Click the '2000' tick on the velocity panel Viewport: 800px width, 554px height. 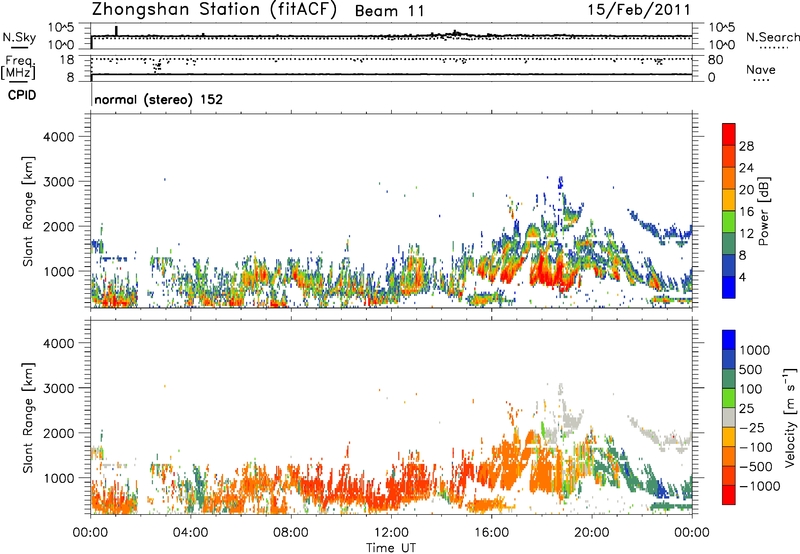[58, 433]
